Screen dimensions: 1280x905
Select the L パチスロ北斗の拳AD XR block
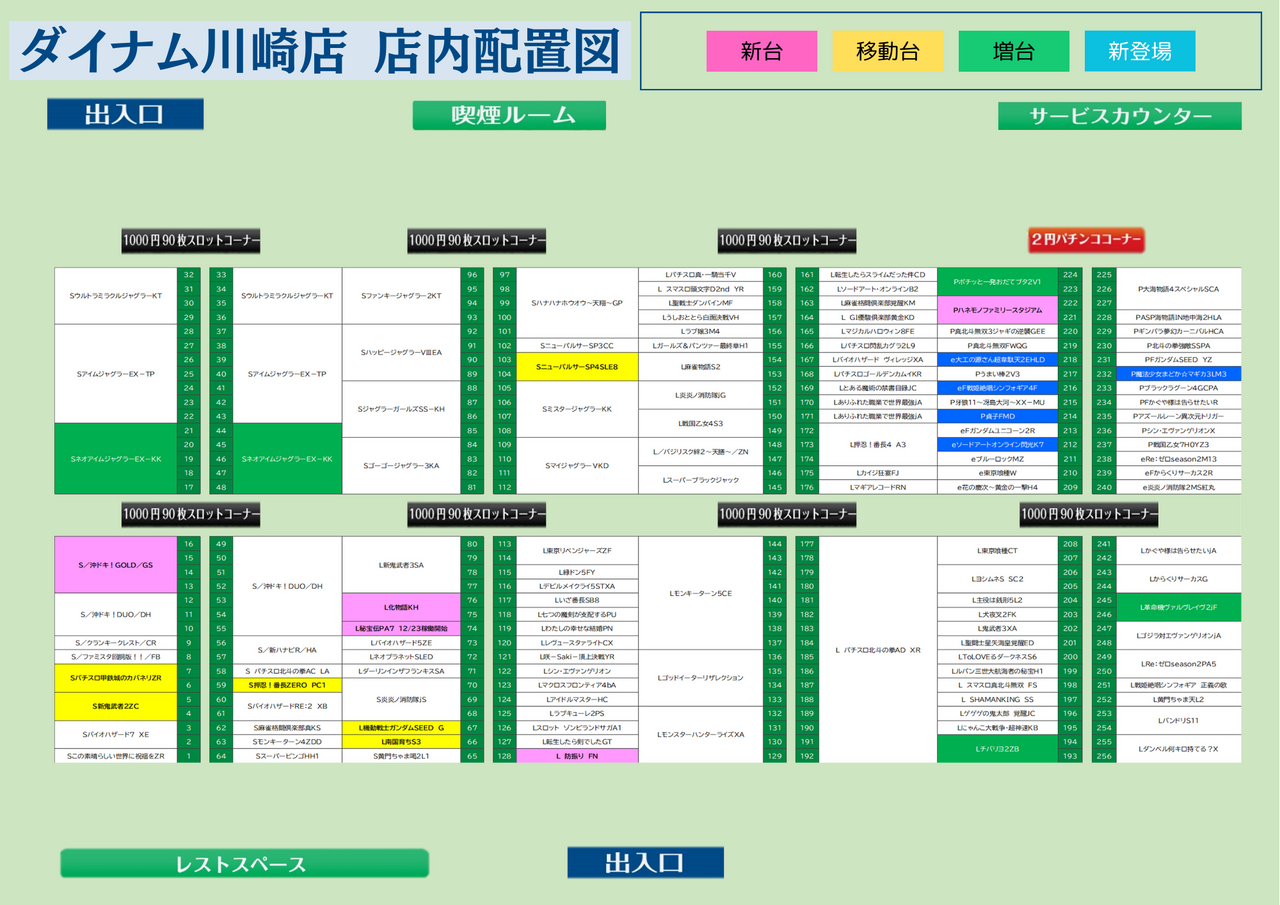(x=877, y=649)
